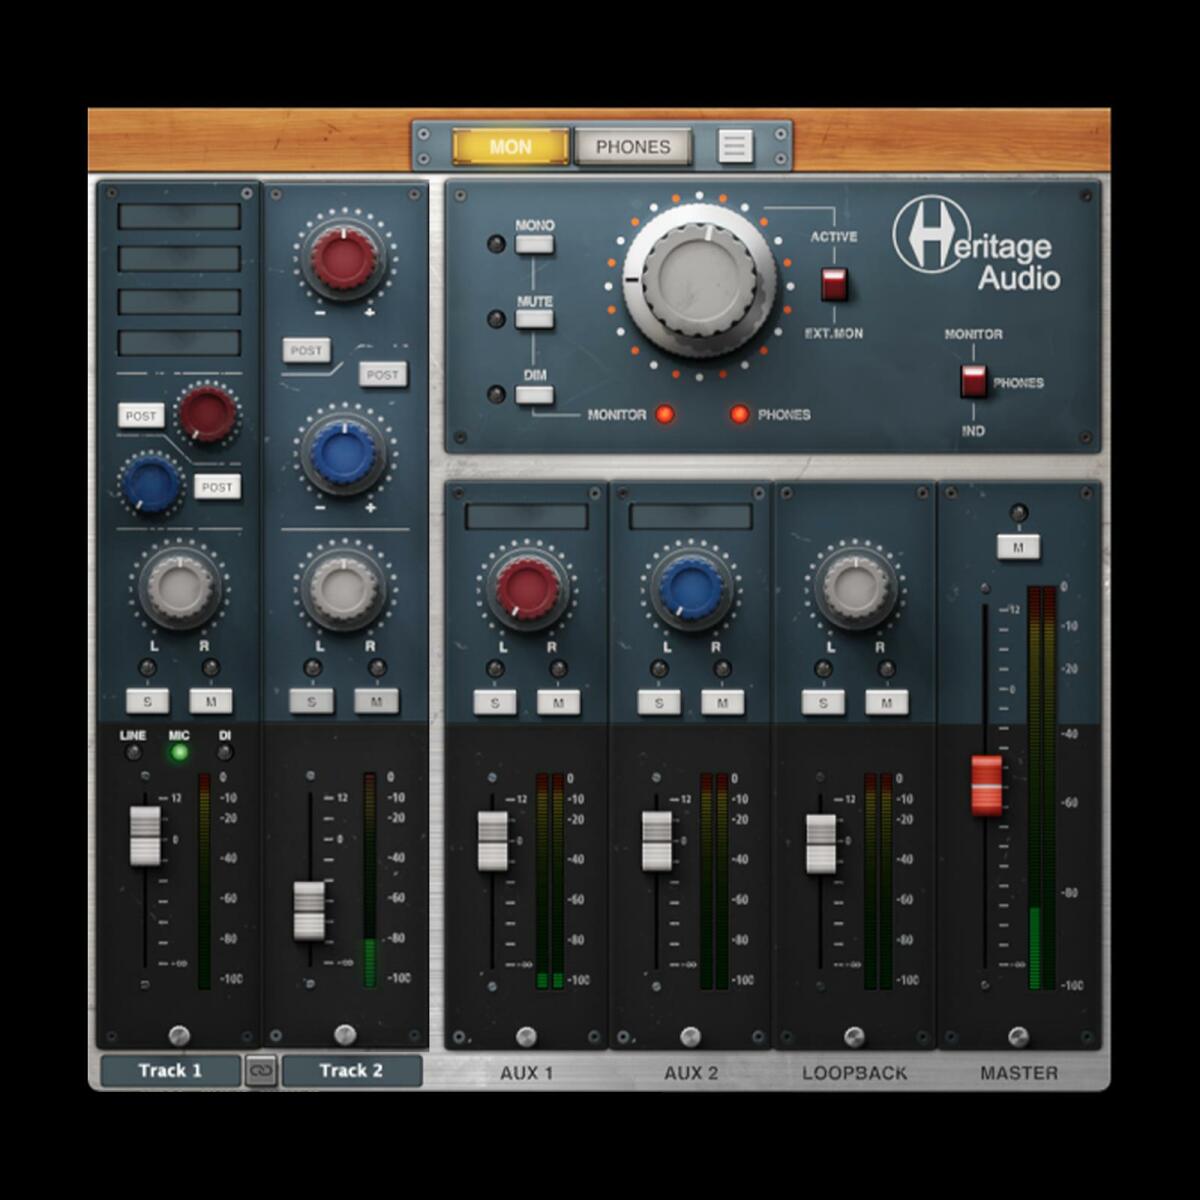This screenshot has width=1200, height=1200.
Task: Click Track 1 grey pan knob
Action: coord(179,586)
